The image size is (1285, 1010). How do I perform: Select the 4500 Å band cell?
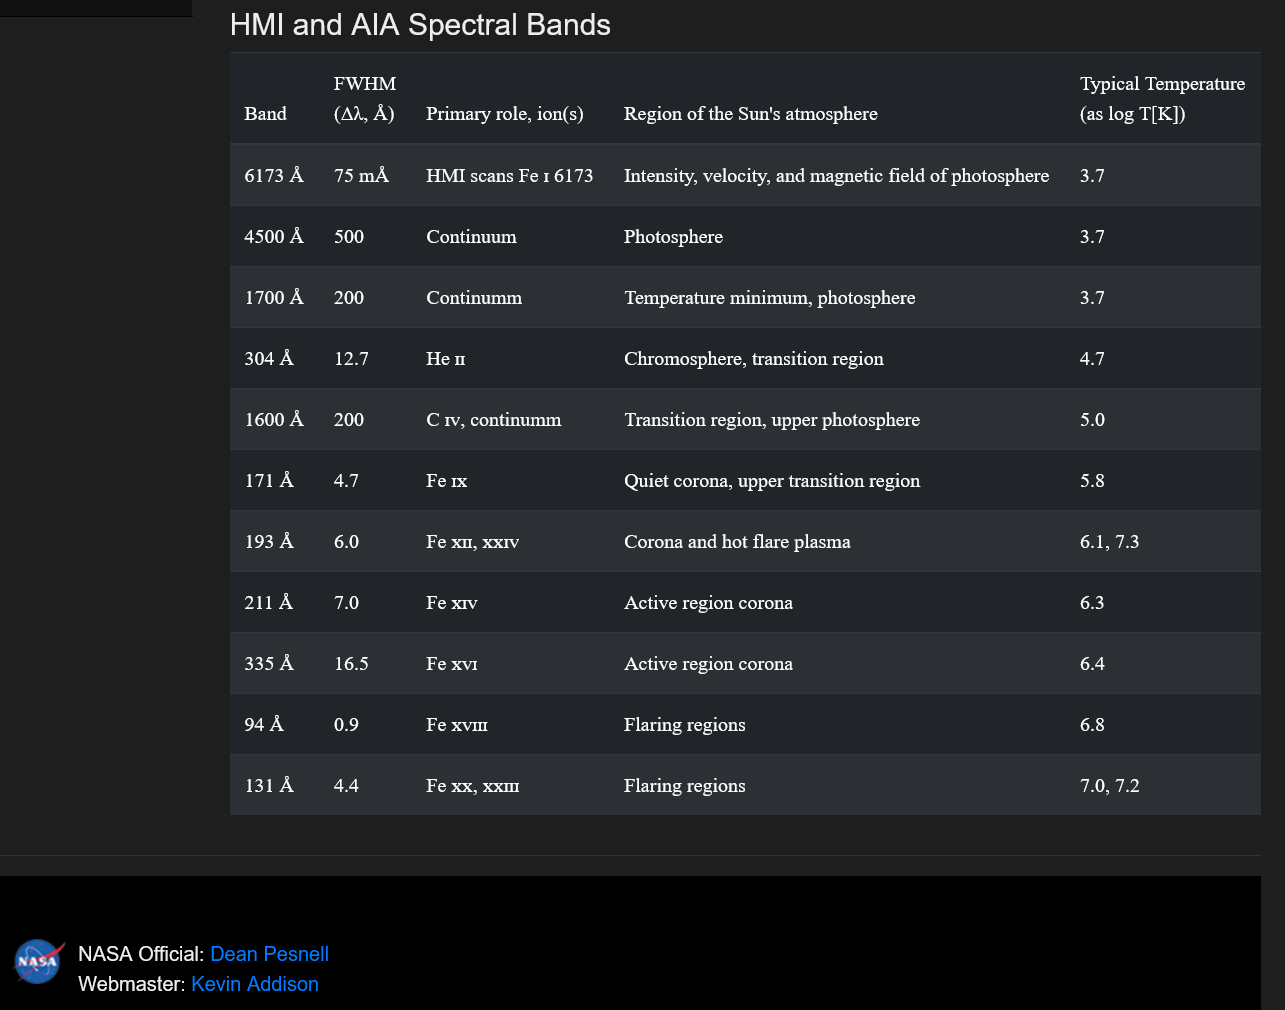[274, 236]
